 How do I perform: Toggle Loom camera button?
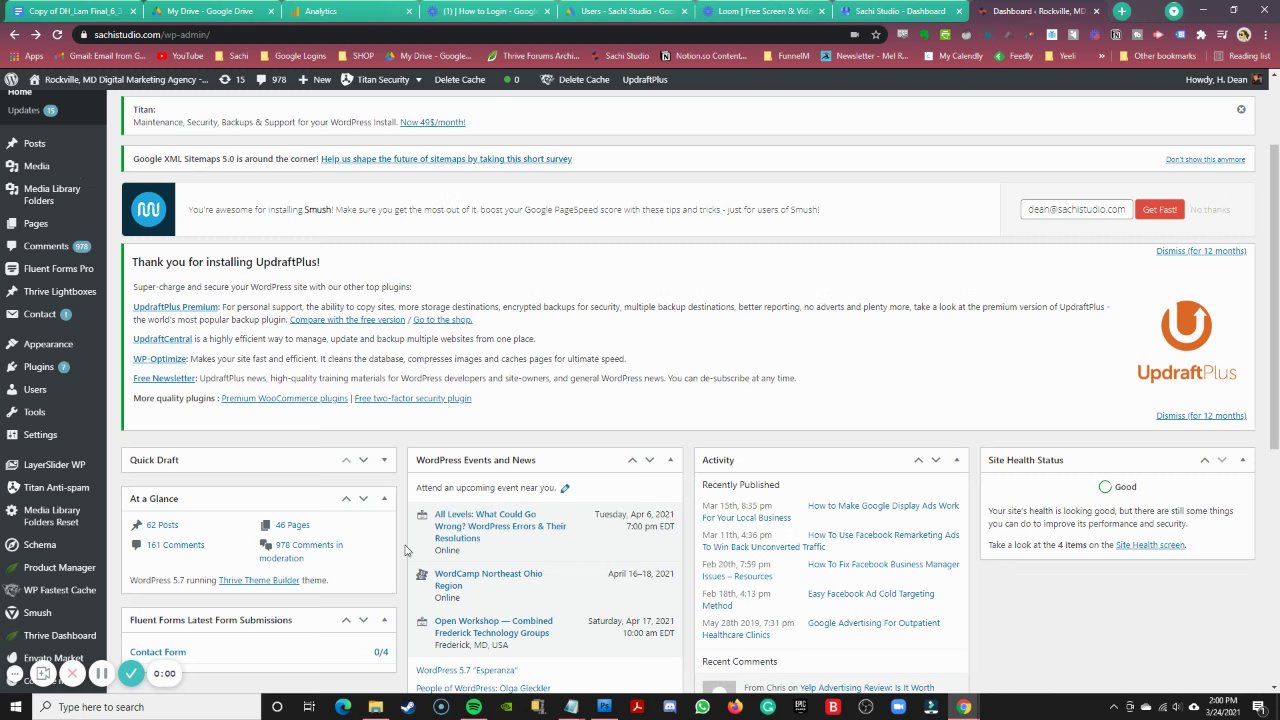[43, 674]
